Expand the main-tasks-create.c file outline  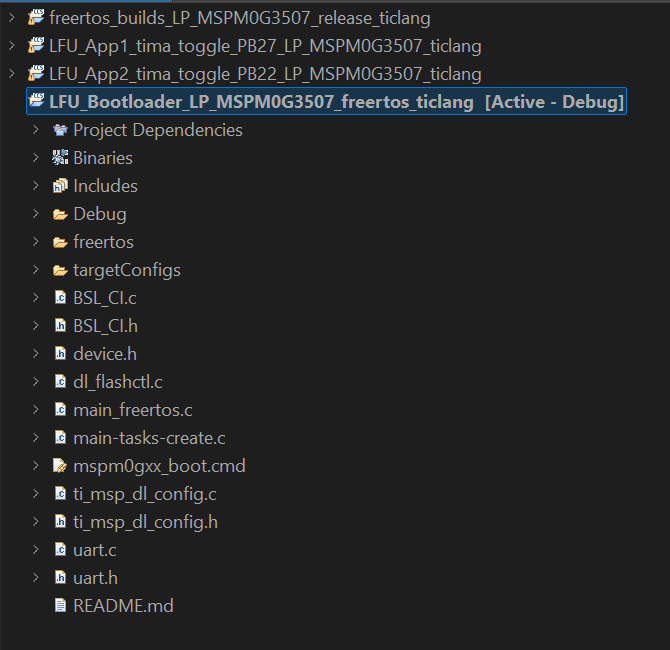36,438
